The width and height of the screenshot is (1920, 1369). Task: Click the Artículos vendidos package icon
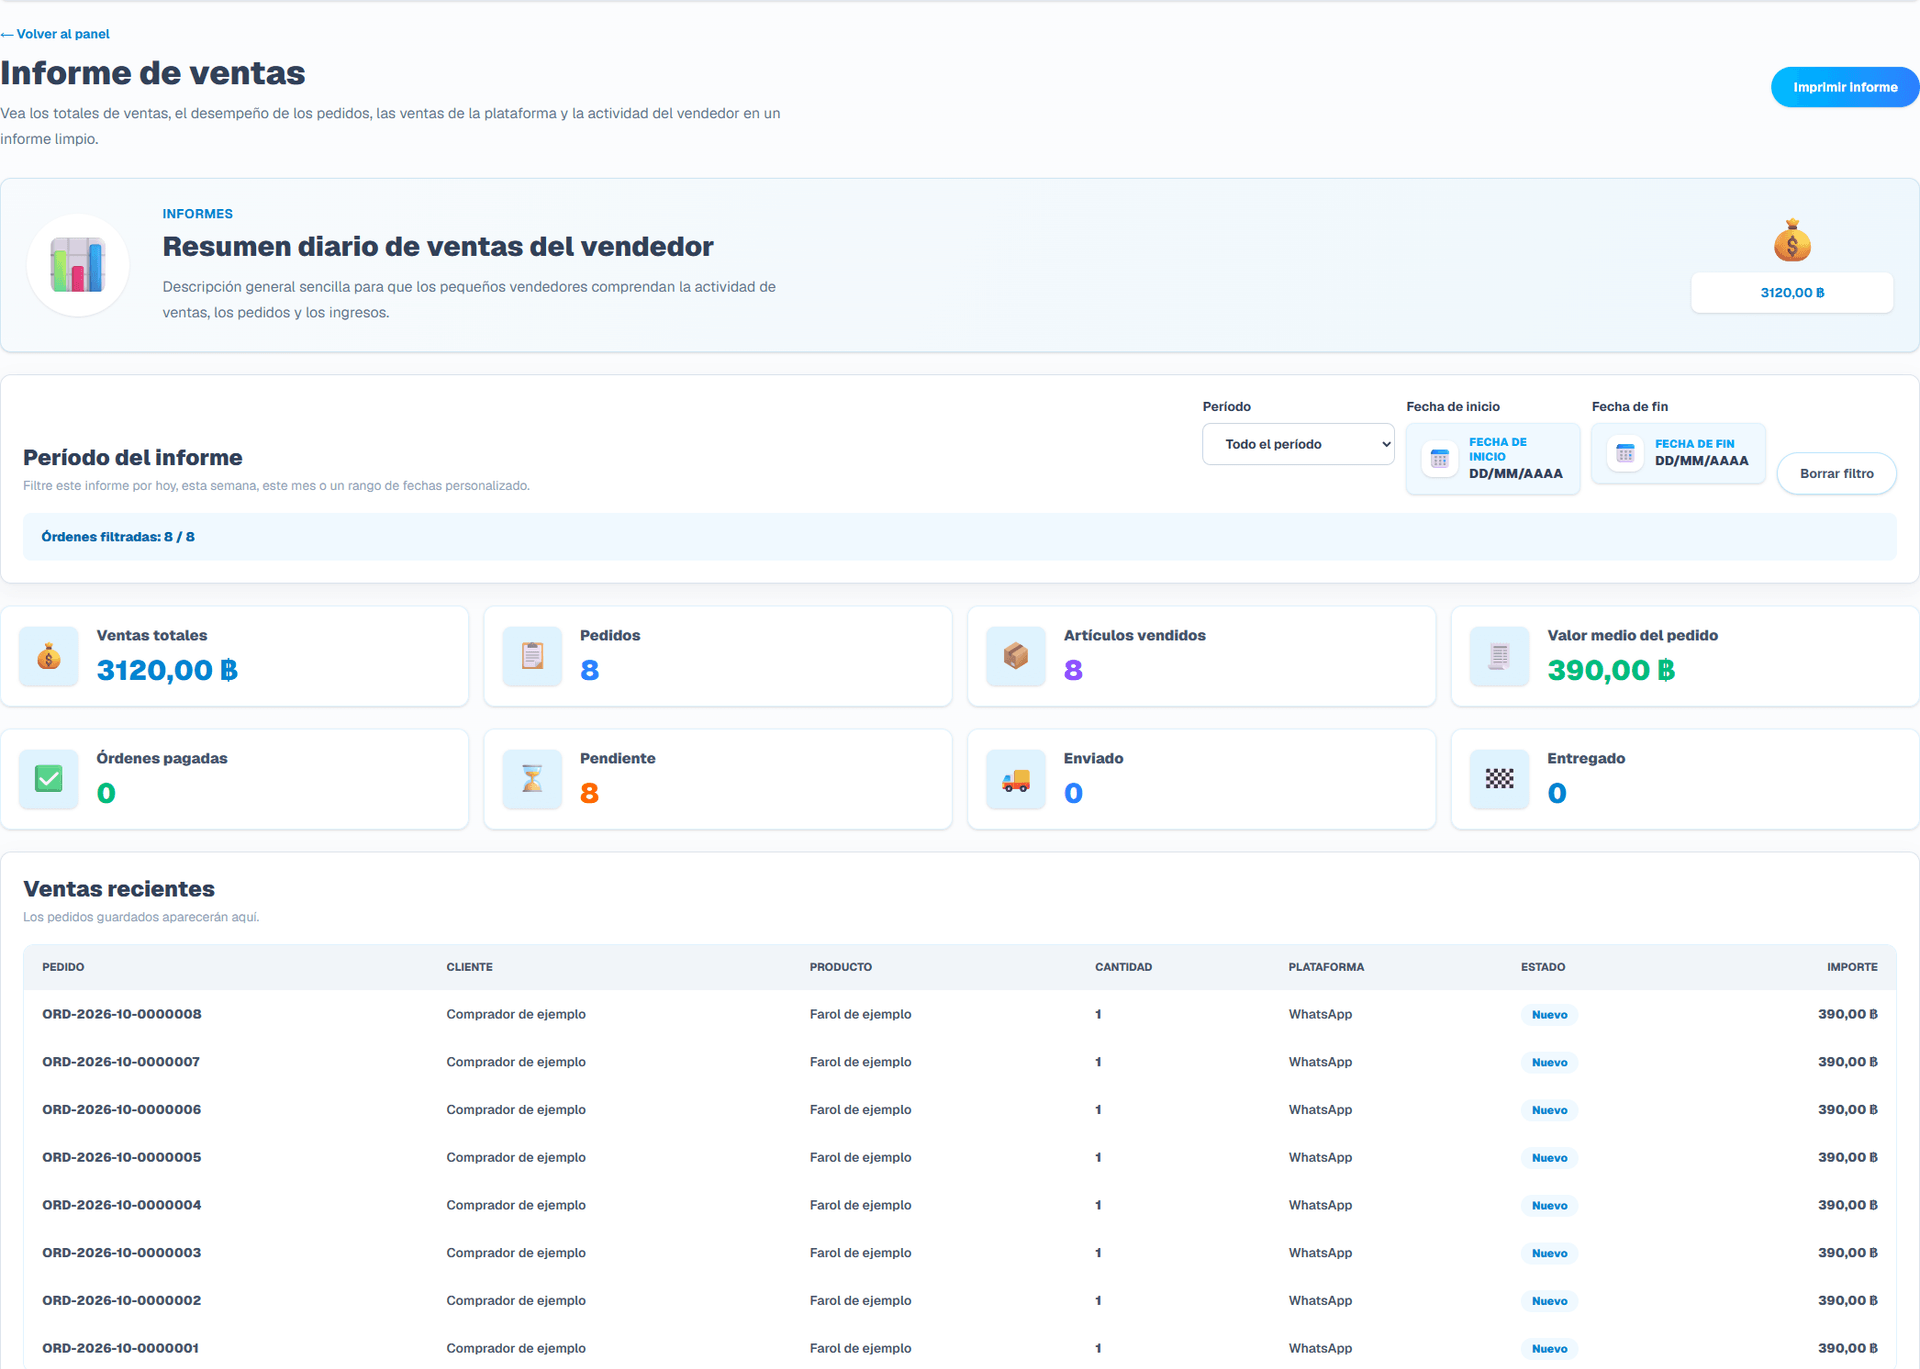click(1016, 656)
